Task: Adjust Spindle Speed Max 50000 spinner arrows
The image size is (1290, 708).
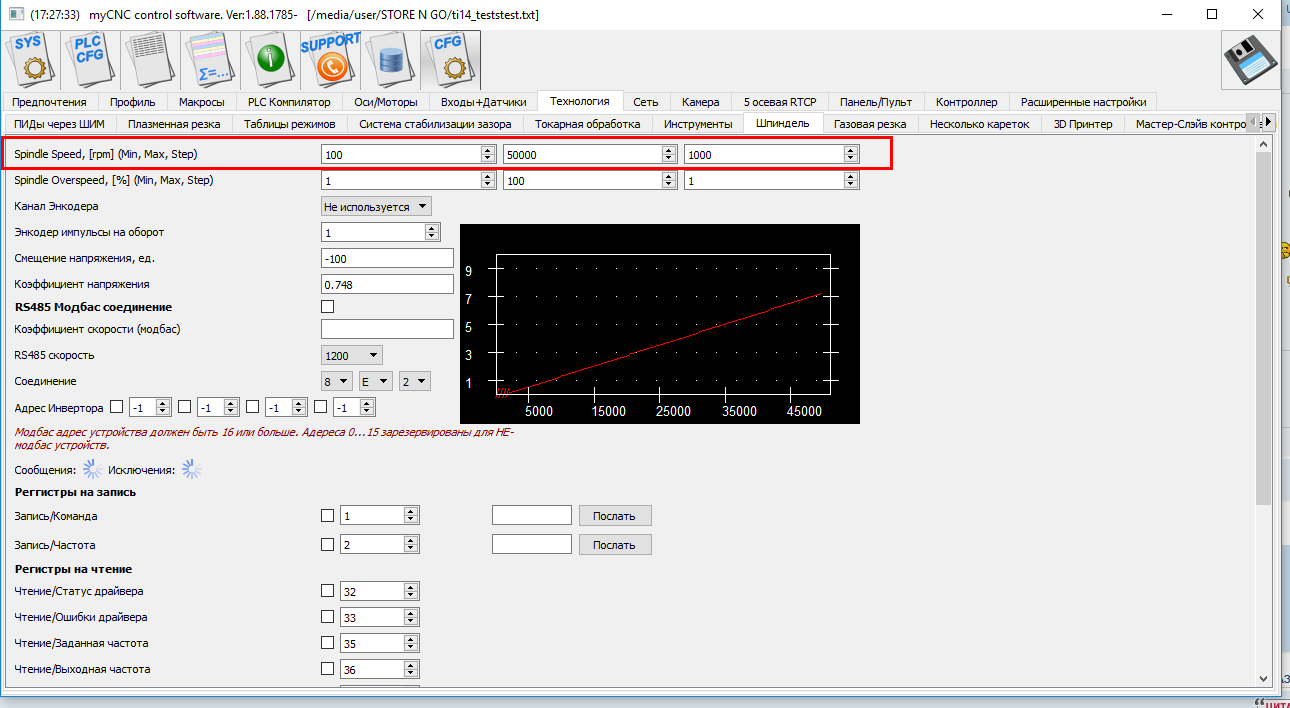Action: 669,154
